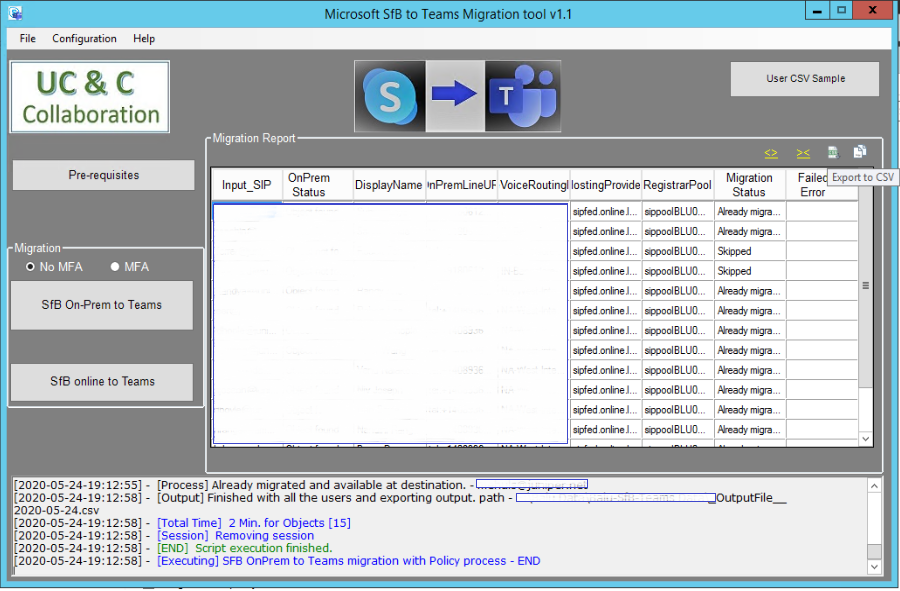Click the log pane scroll up arrow
This screenshot has width=900, height=591.
(x=874, y=486)
